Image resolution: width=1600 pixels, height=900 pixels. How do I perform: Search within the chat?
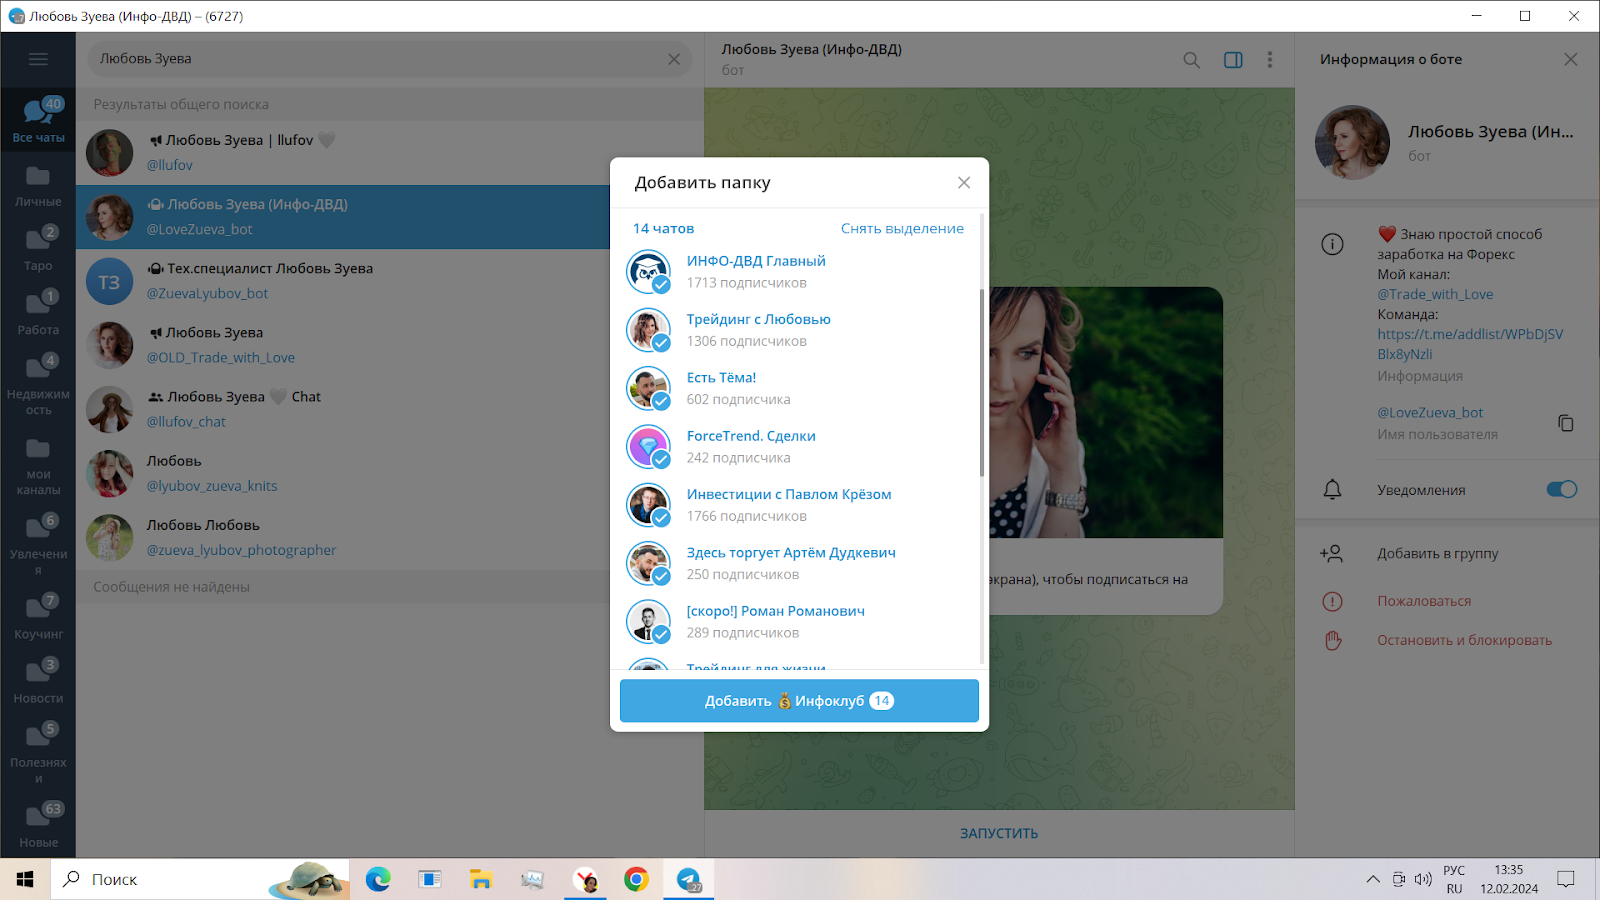[1191, 60]
